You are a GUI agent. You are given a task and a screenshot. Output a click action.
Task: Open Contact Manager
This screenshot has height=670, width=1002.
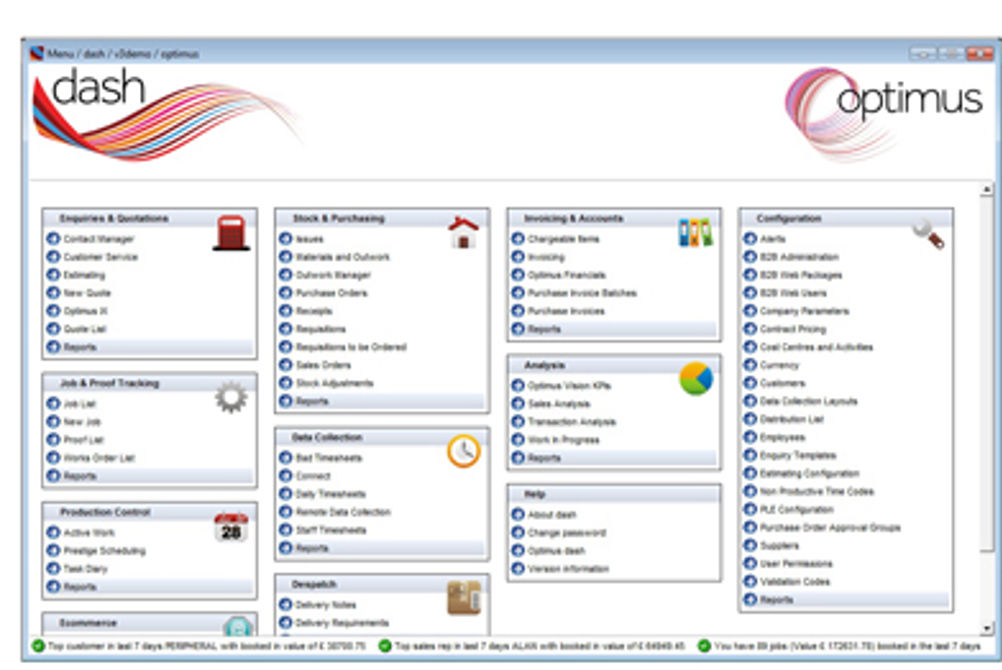(98, 239)
